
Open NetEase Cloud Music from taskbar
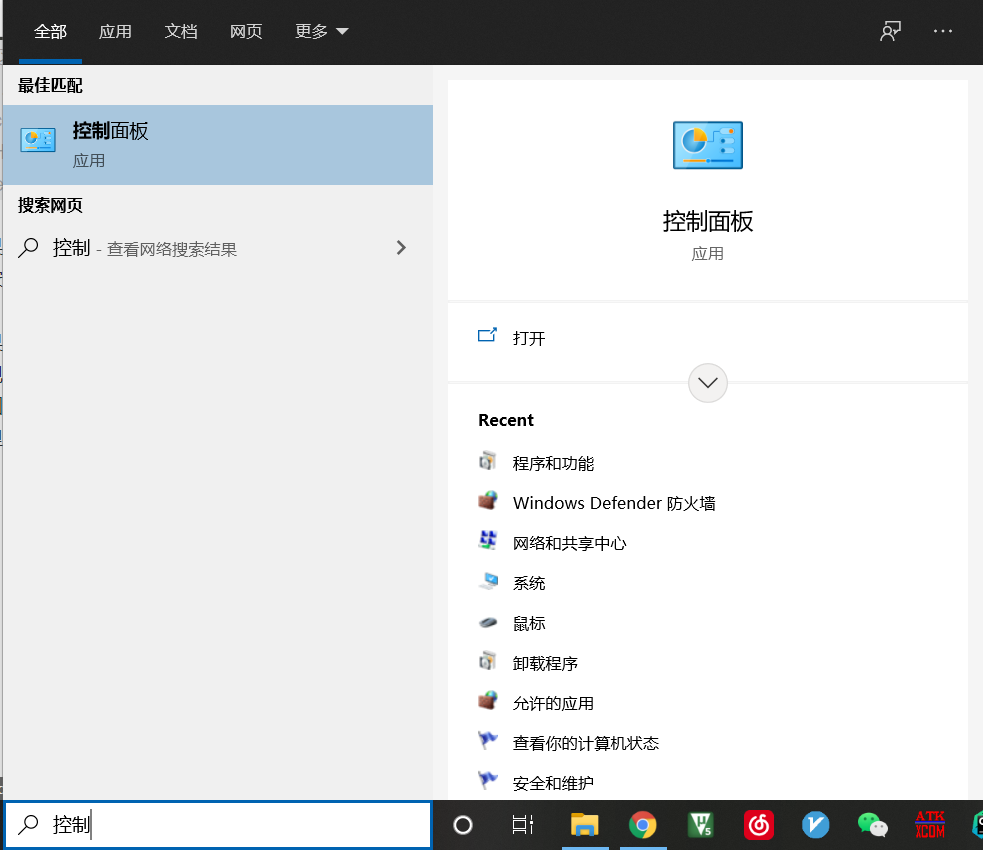click(x=758, y=825)
